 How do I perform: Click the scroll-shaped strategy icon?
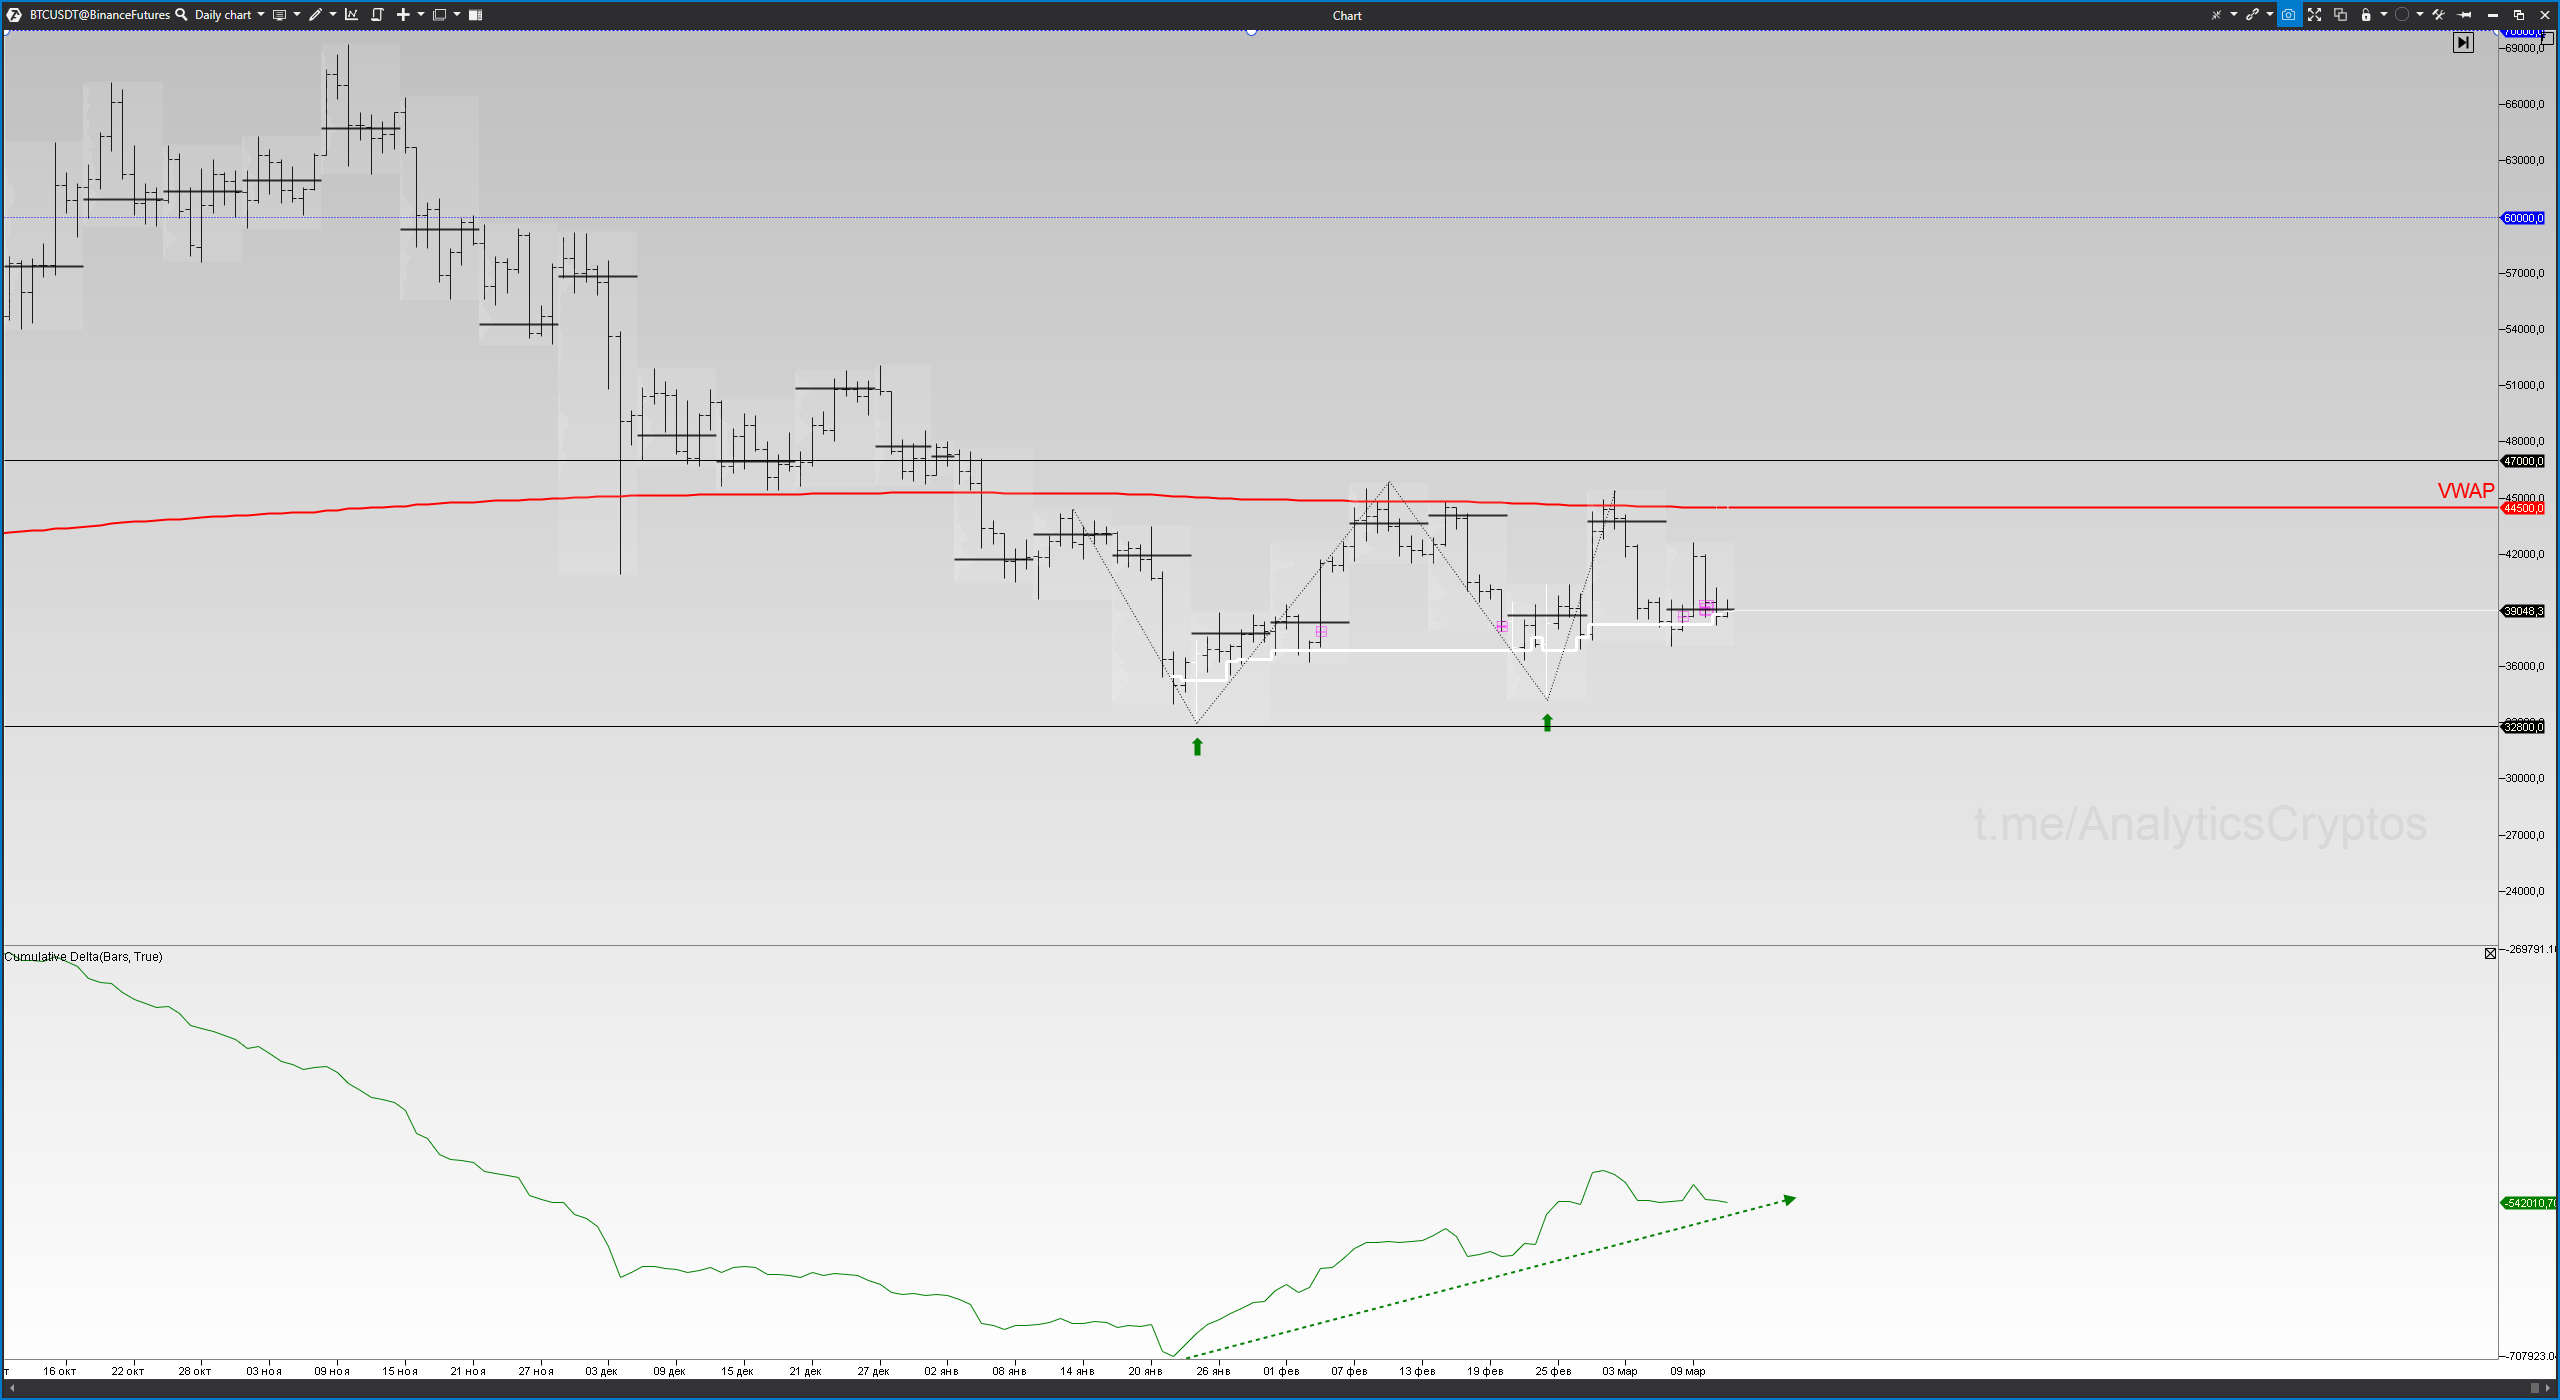[378, 15]
